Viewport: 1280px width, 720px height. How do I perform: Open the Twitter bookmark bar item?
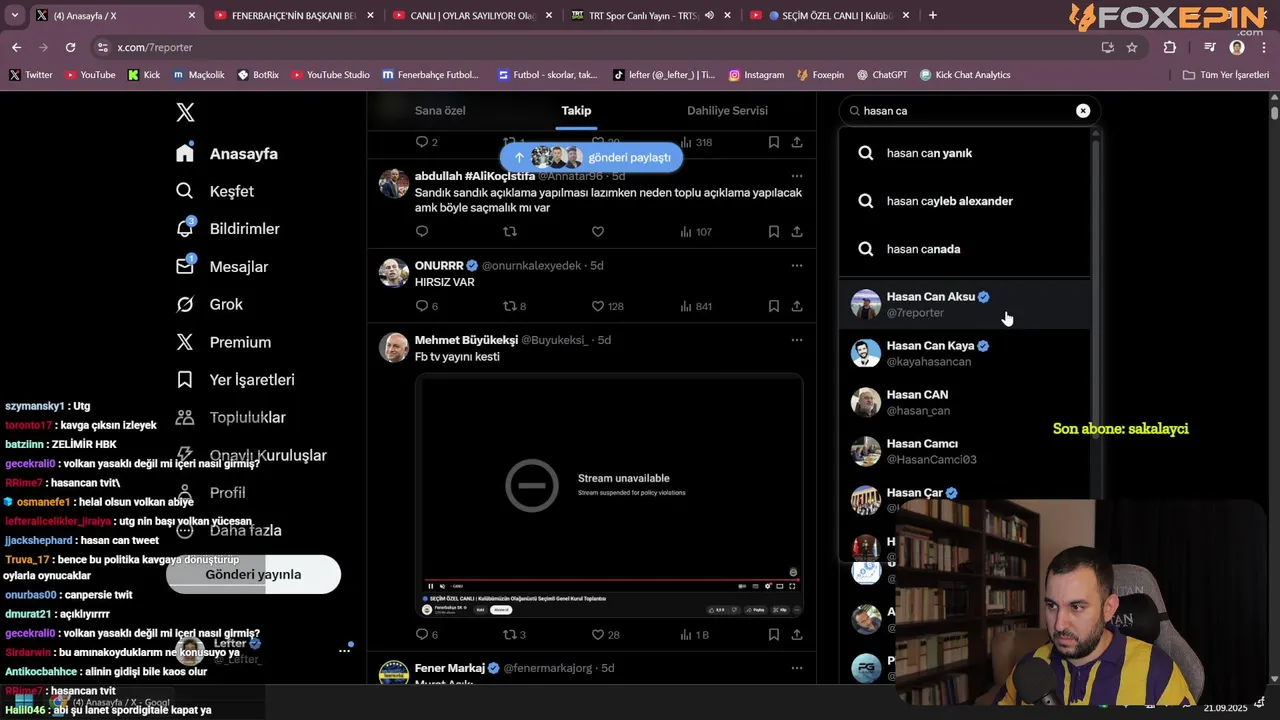pos(30,75)
